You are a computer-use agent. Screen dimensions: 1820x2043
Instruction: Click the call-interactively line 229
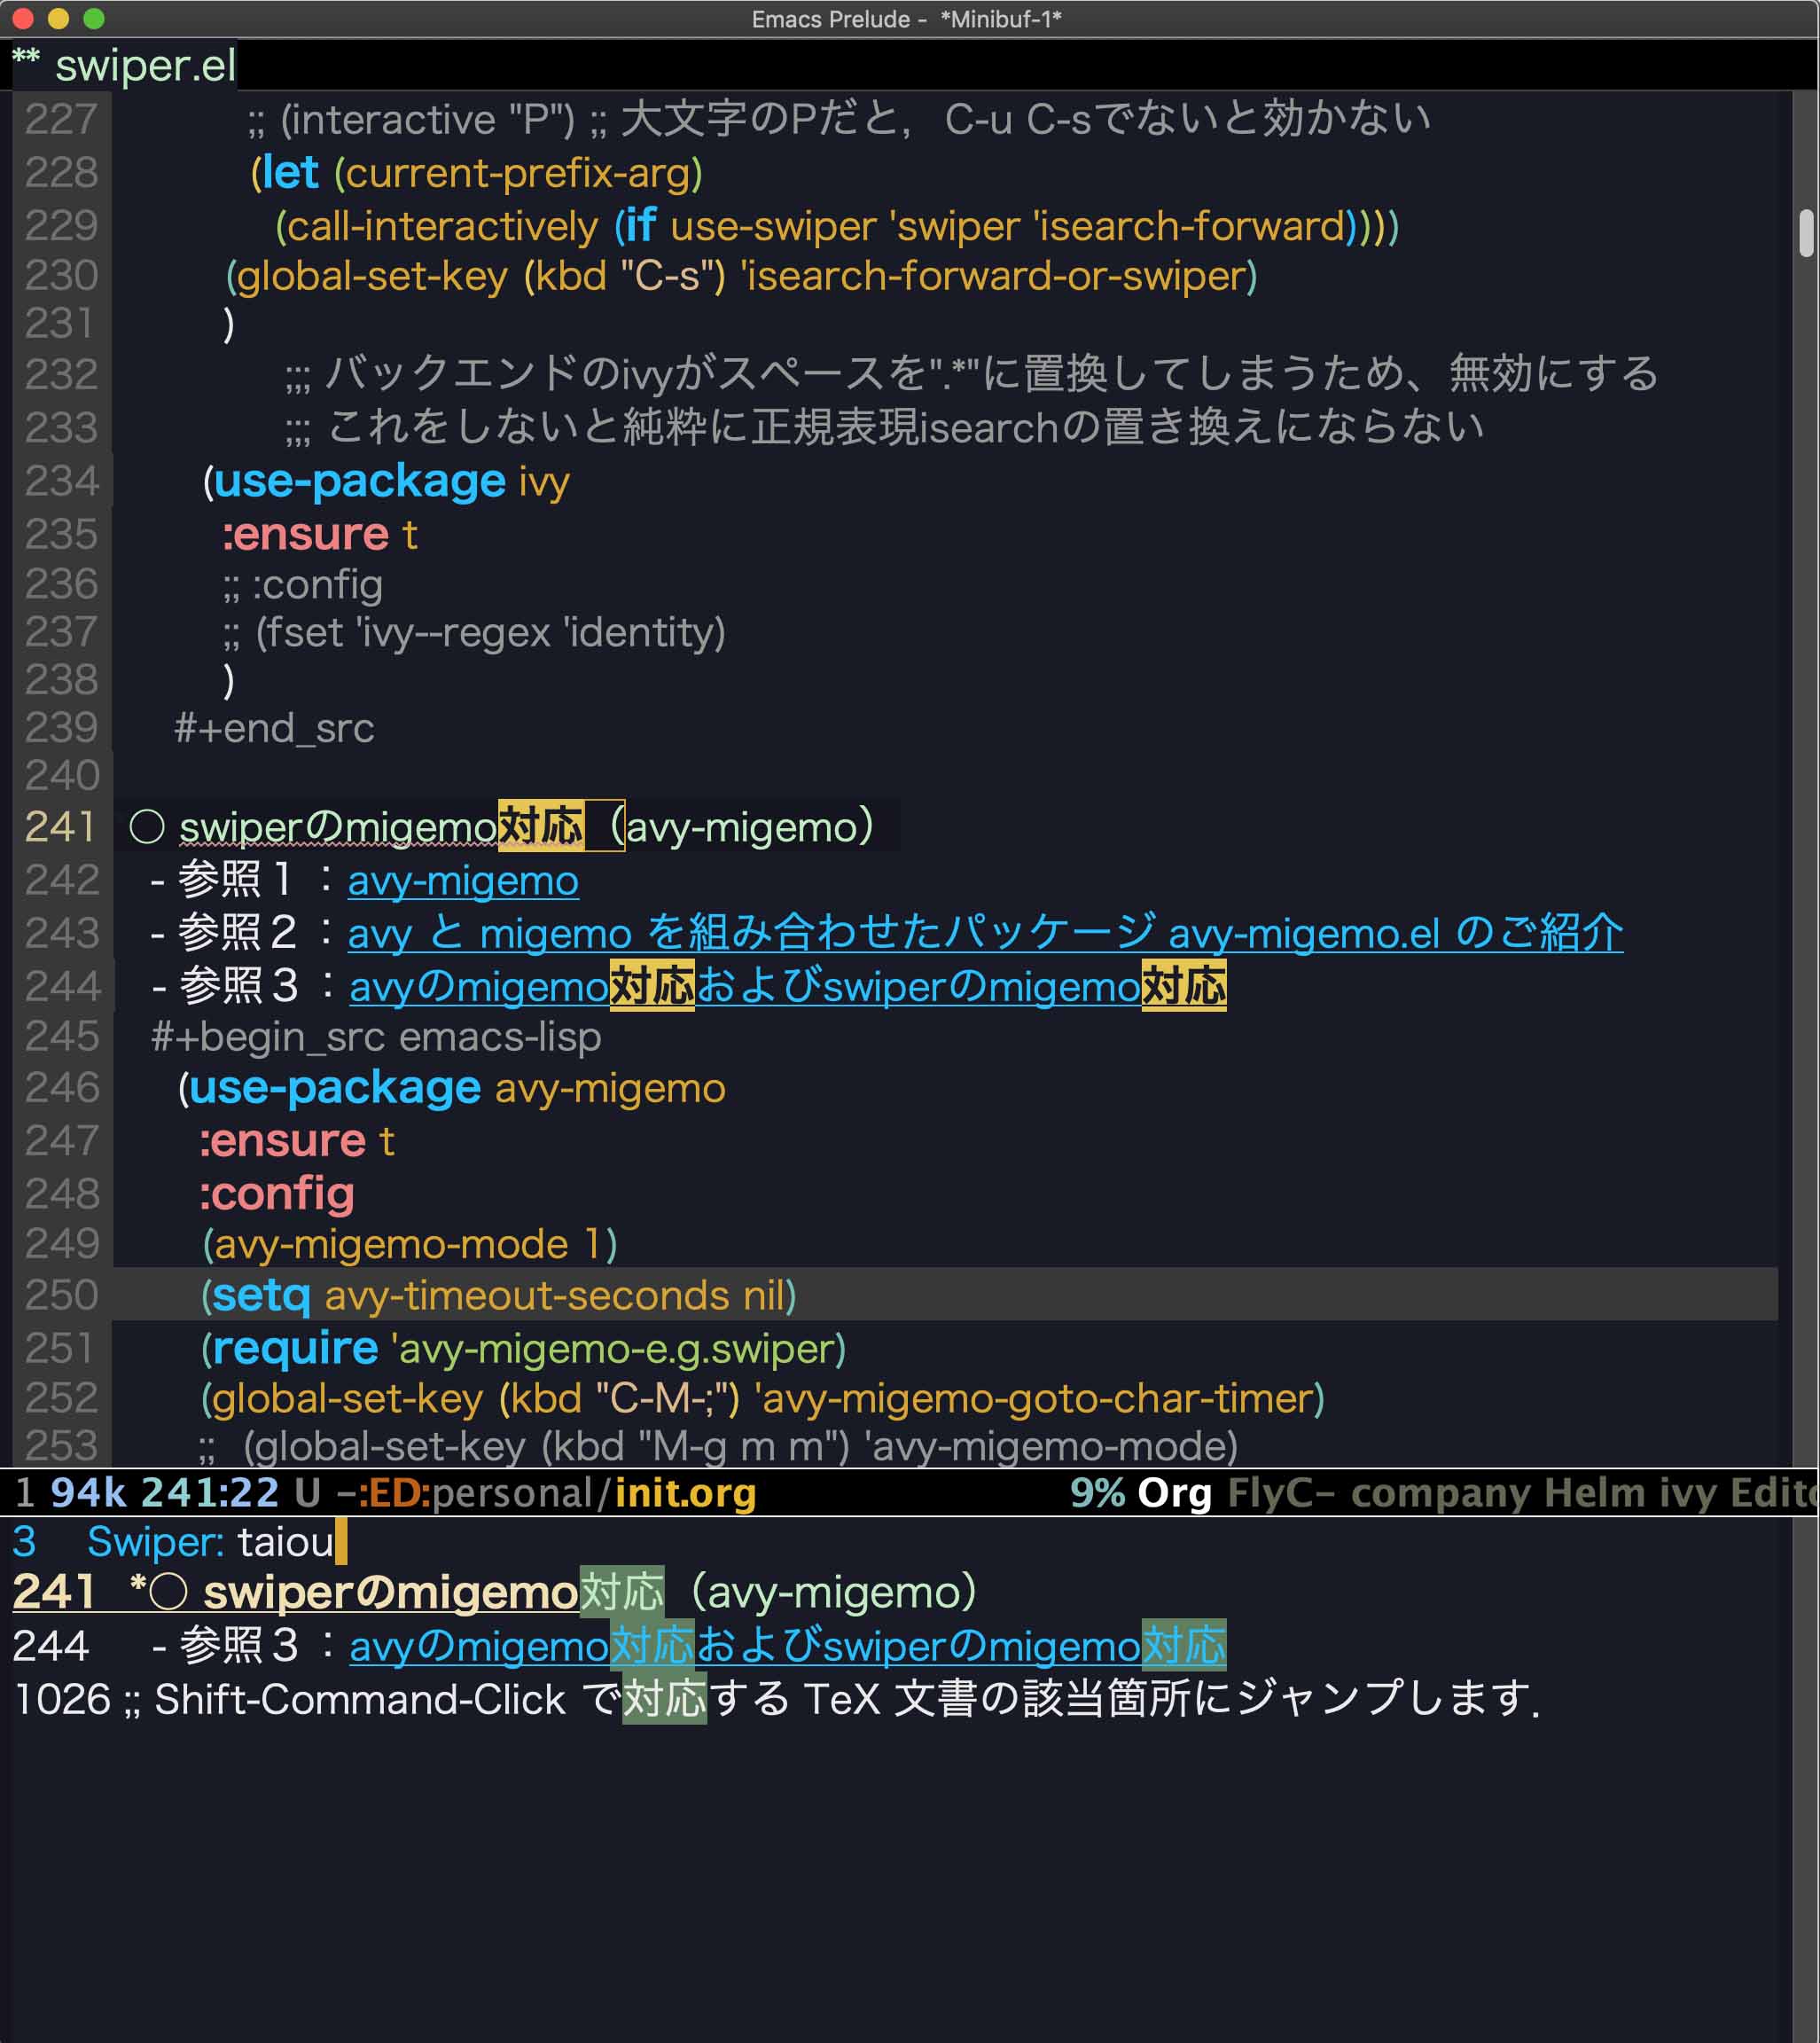838,226
